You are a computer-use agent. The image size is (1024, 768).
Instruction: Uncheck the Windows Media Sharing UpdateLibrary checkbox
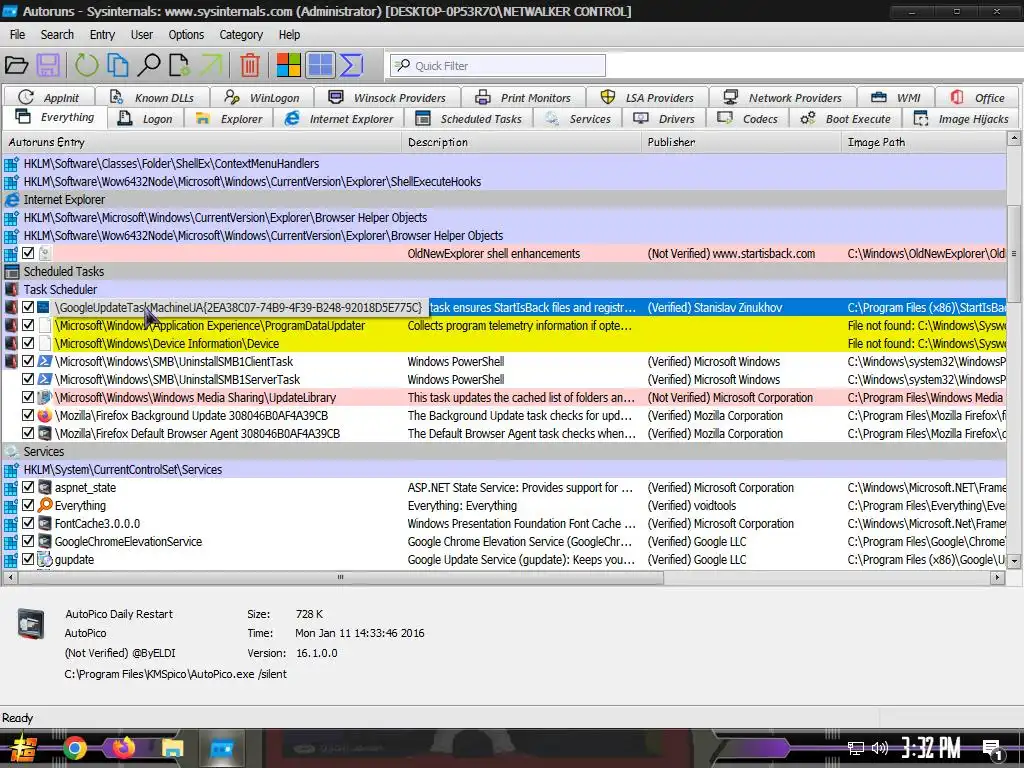[x=28, y=397]
